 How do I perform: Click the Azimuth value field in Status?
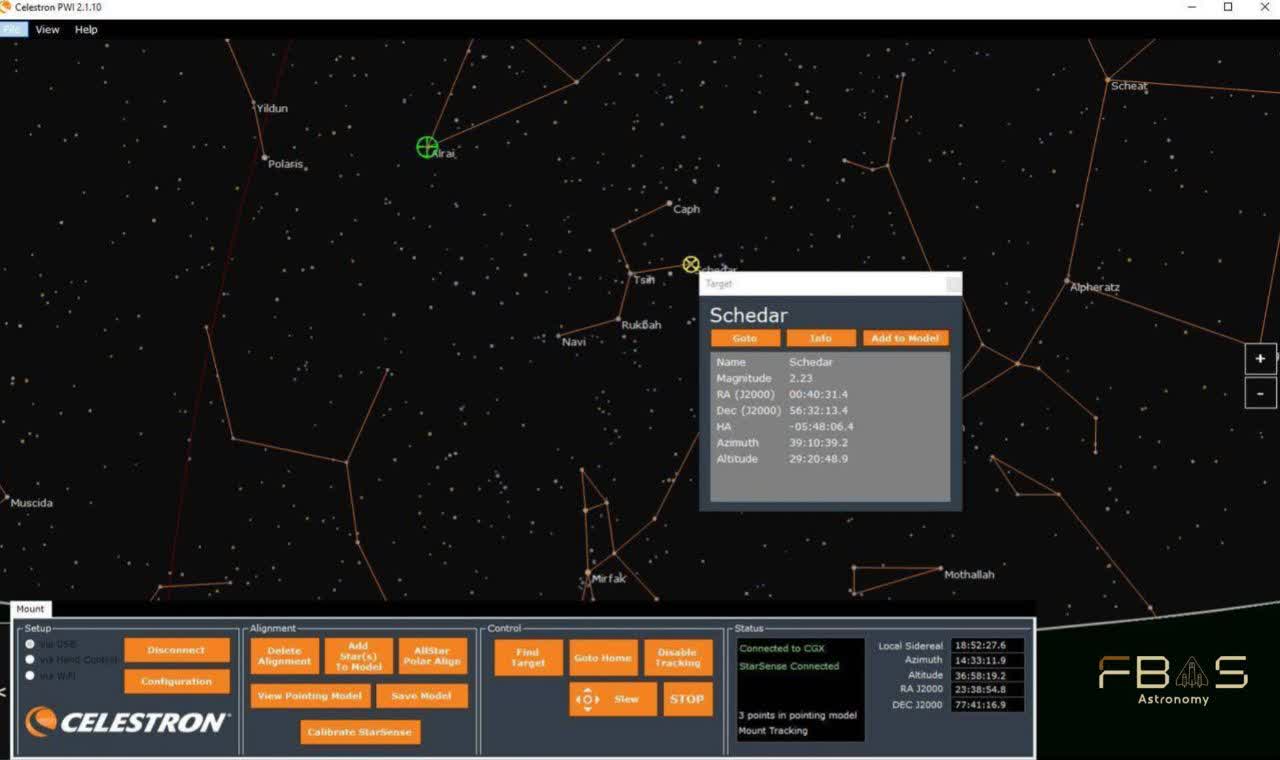click(x=987, y=661)
